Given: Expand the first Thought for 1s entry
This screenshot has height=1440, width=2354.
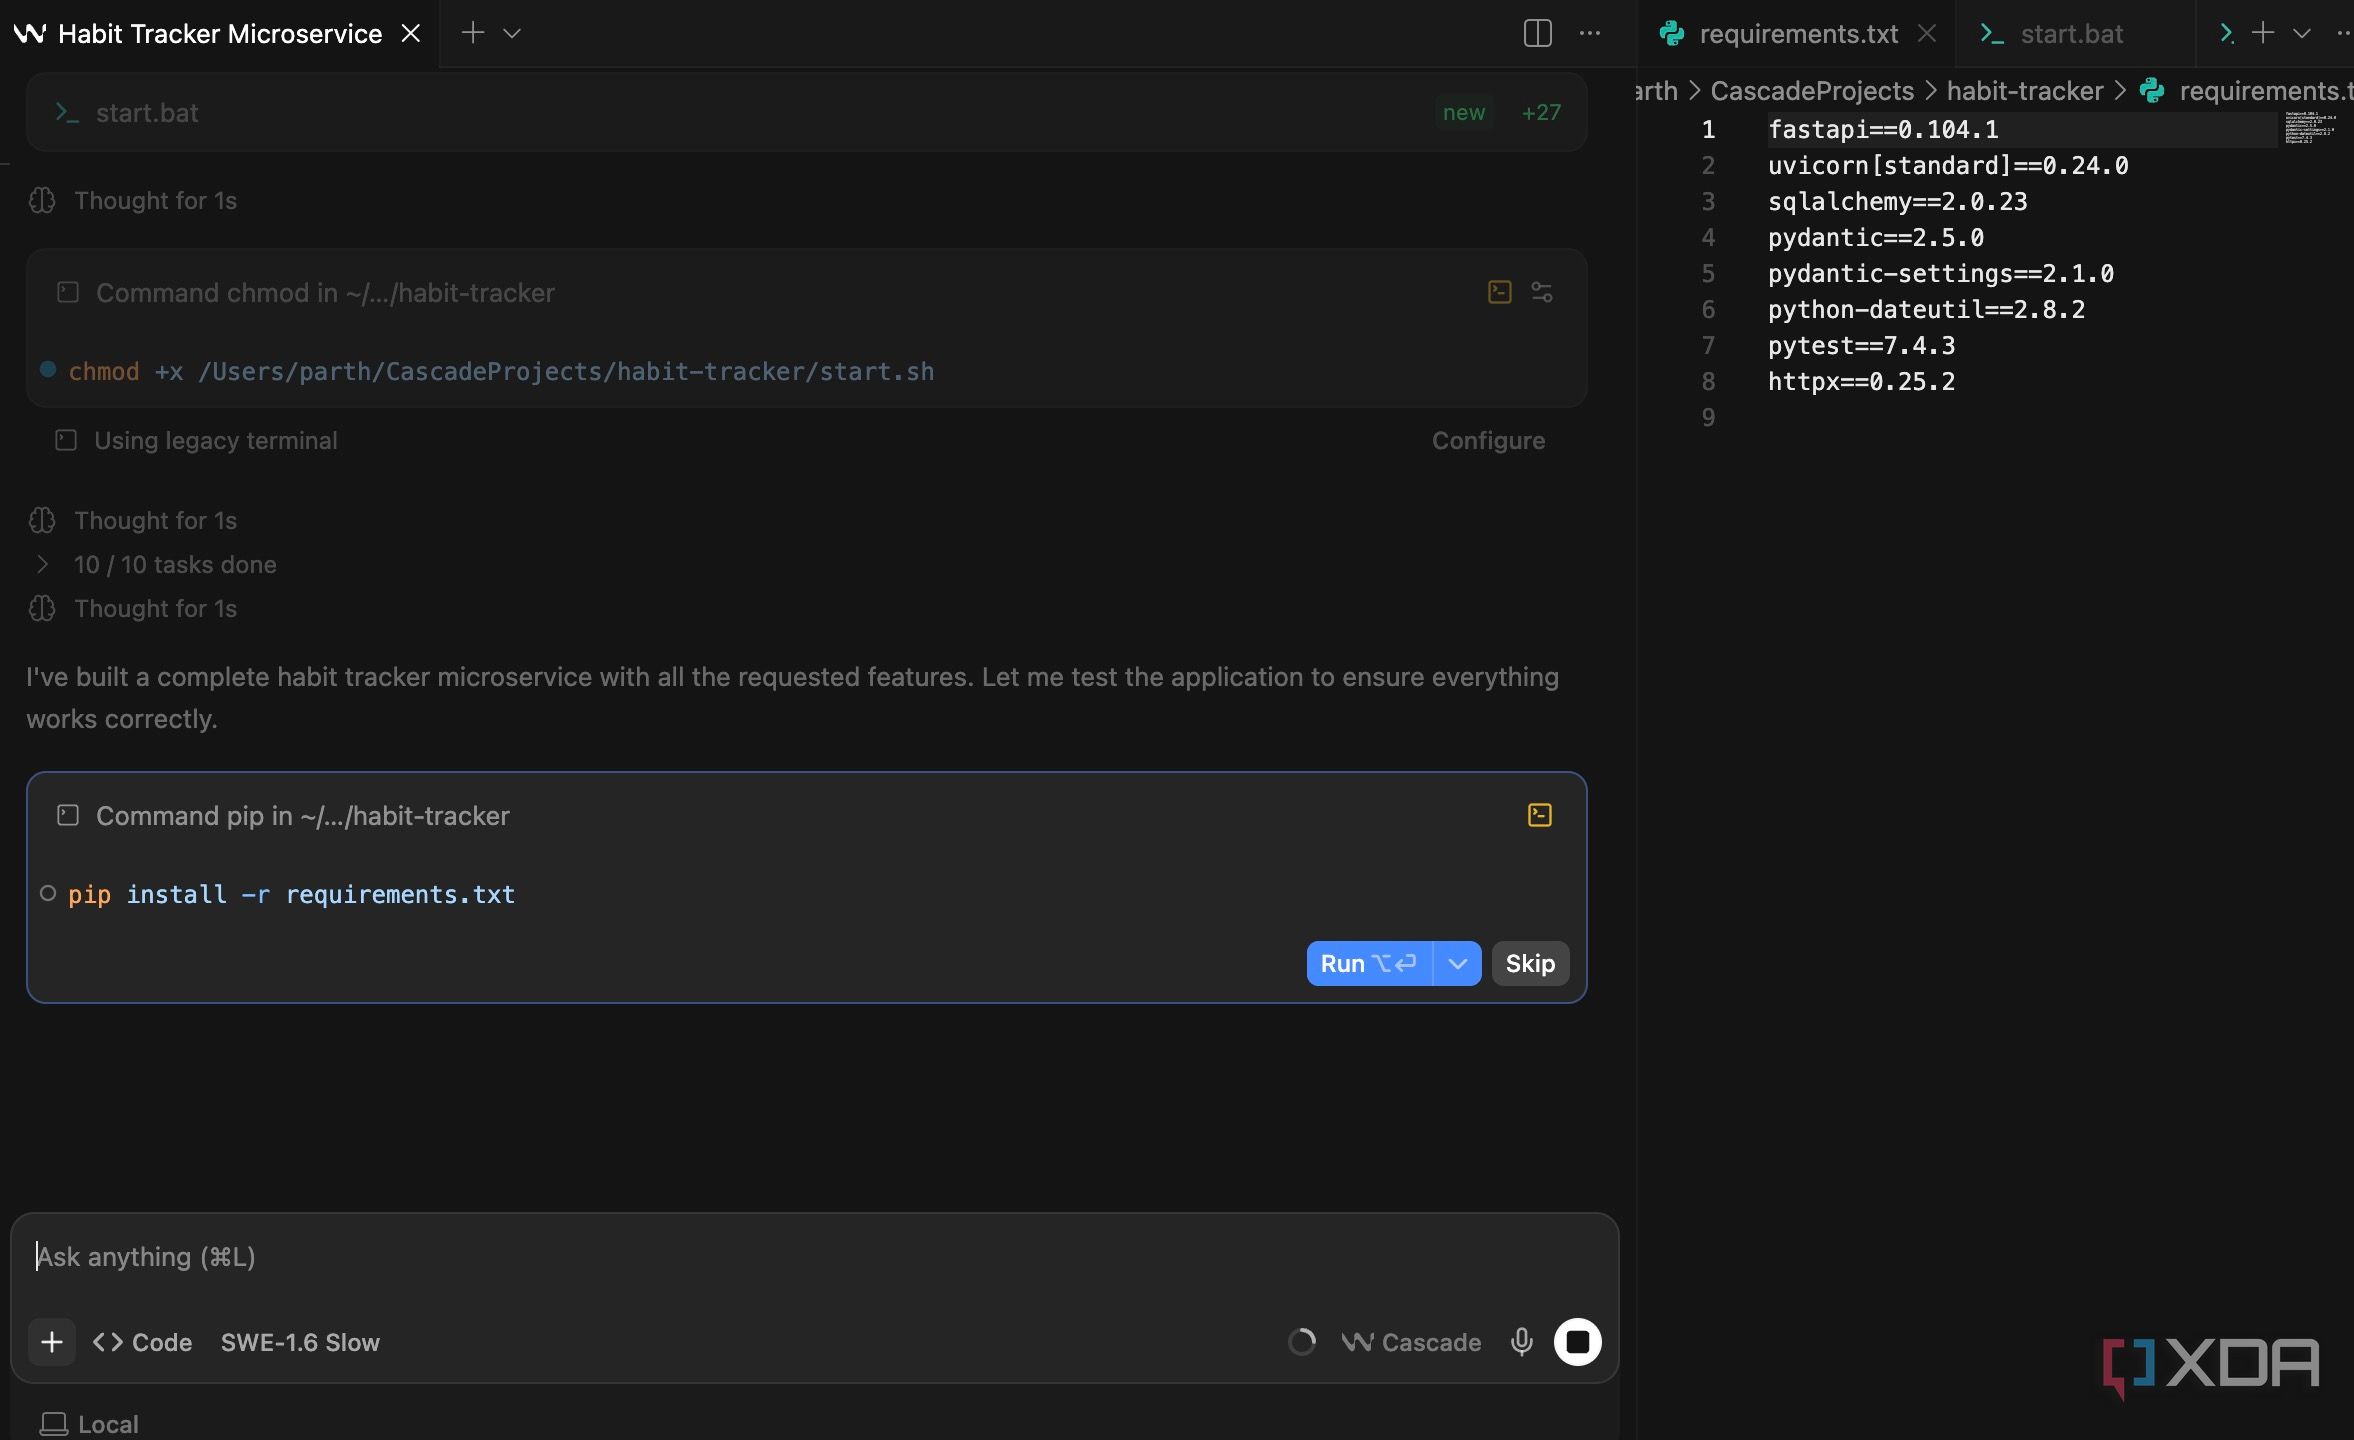Looking at the screenshot, I should (155, 201).
